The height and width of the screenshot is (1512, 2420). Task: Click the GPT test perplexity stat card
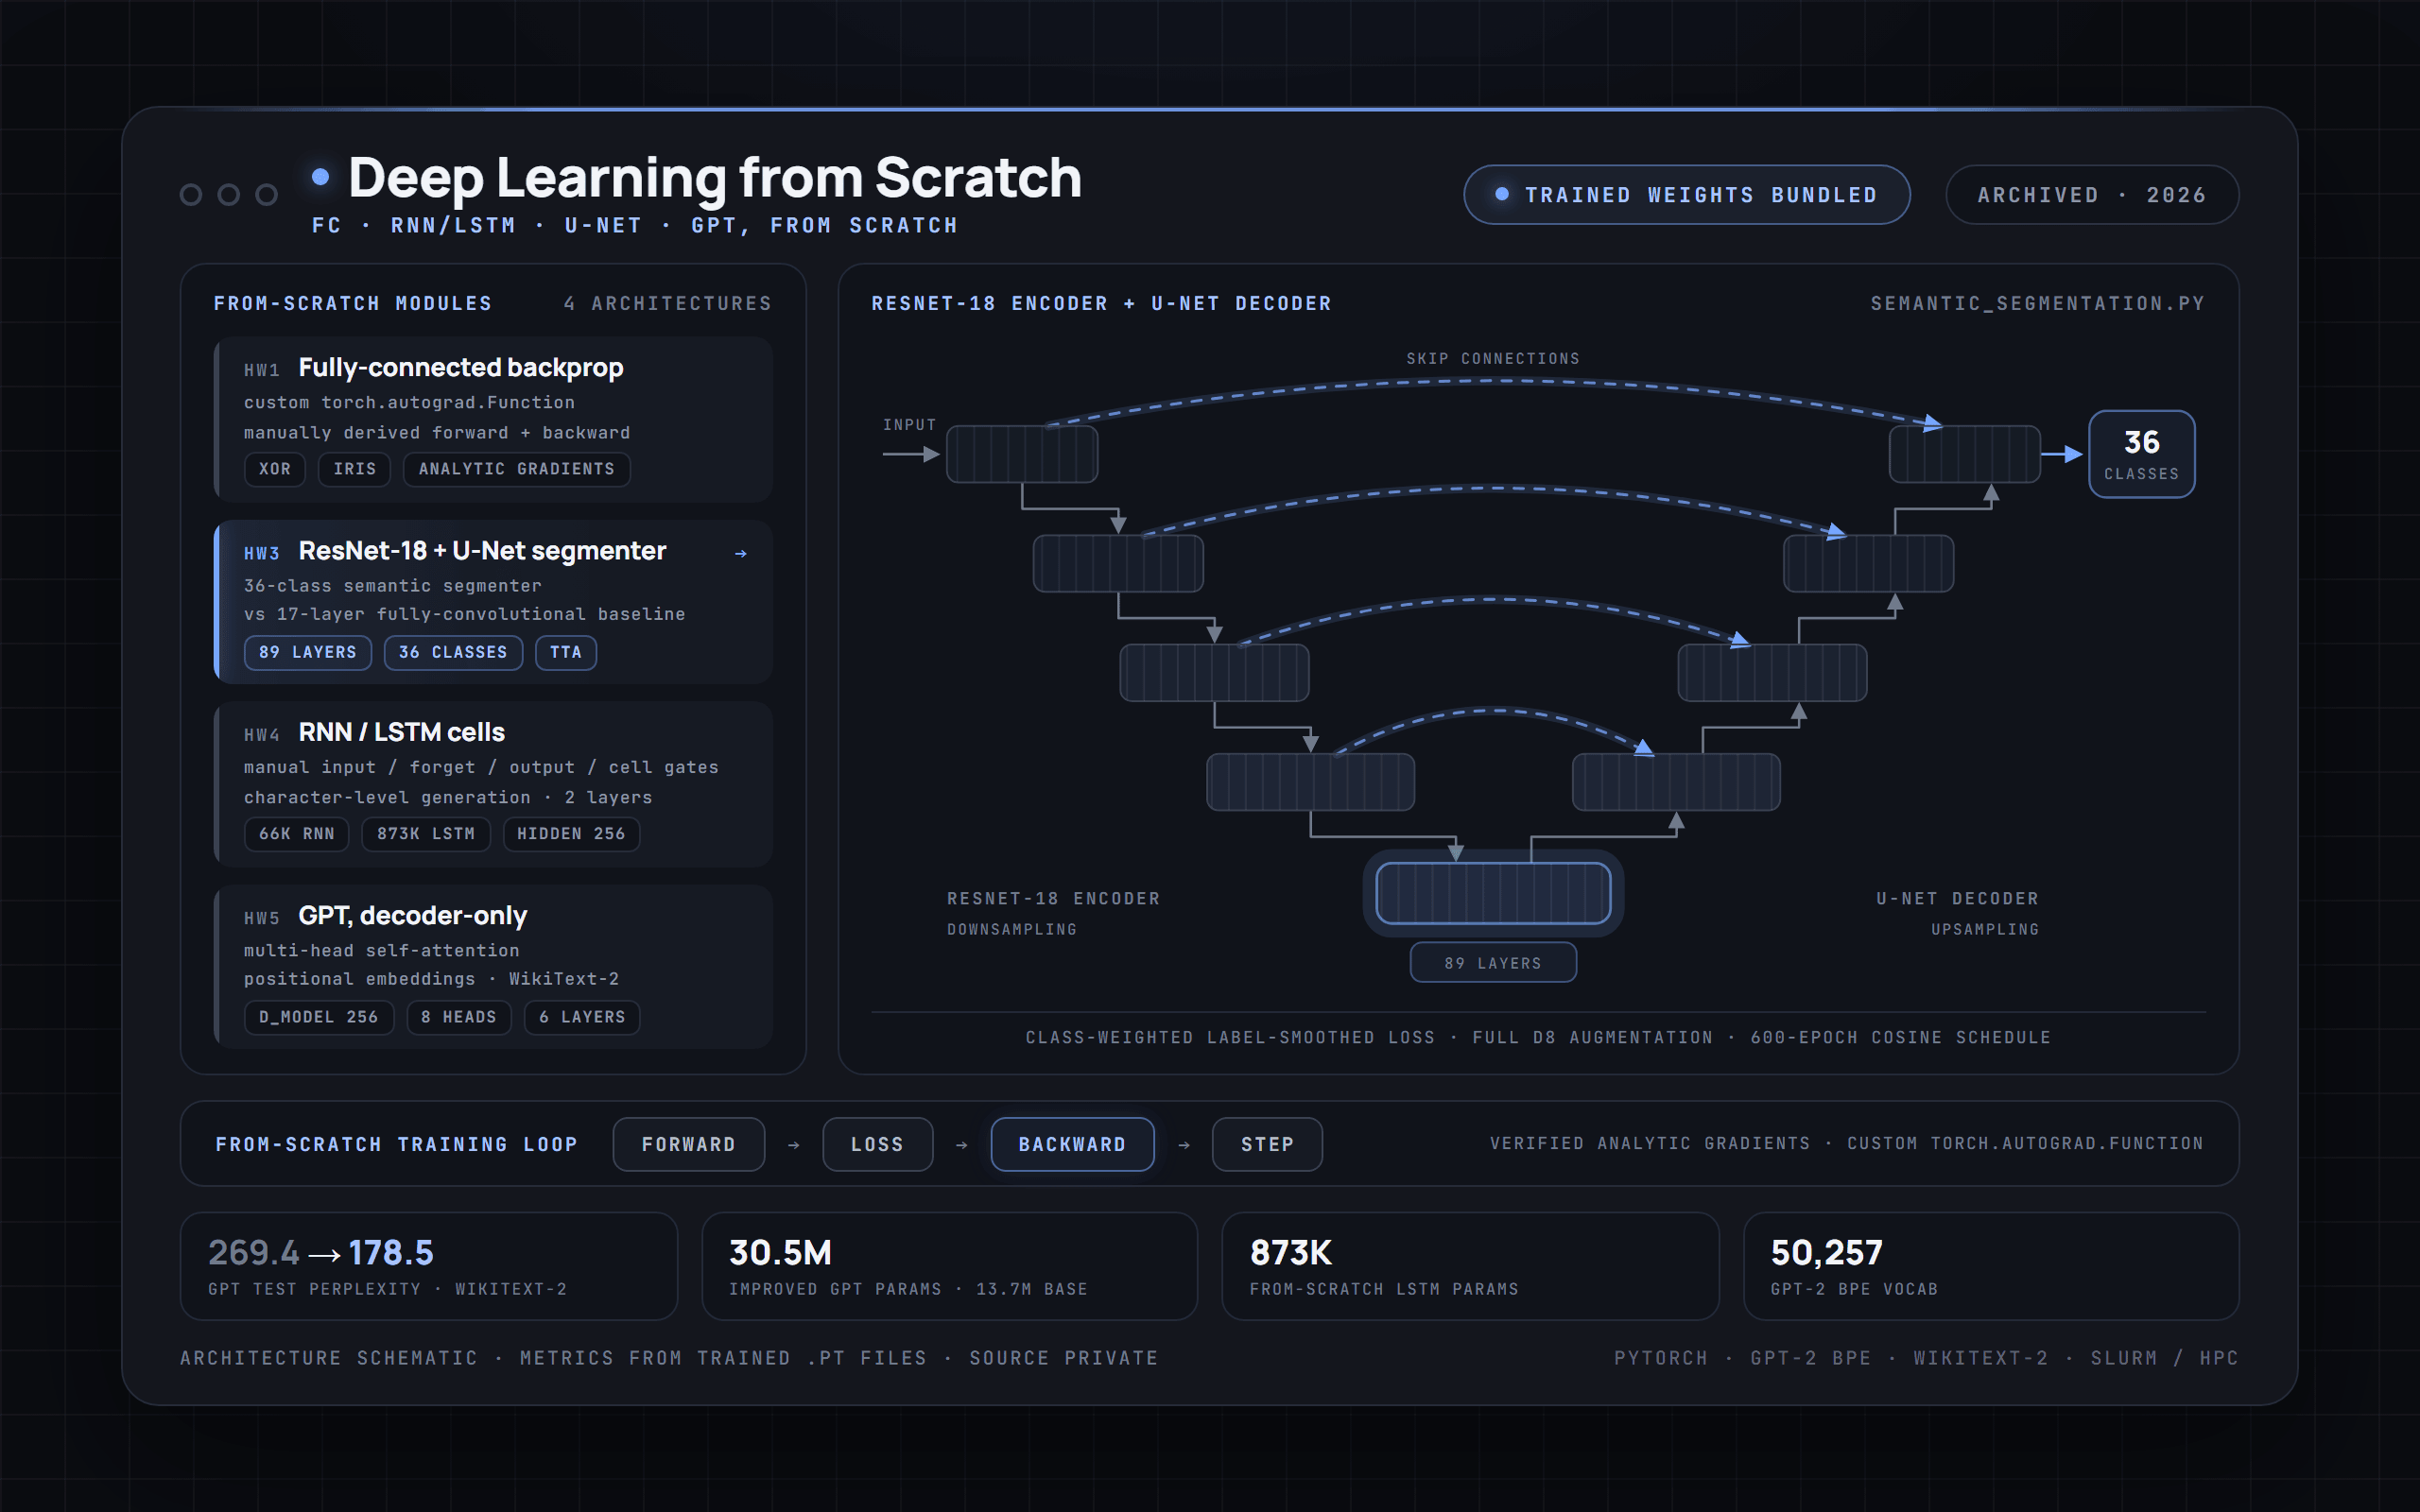429,1267
